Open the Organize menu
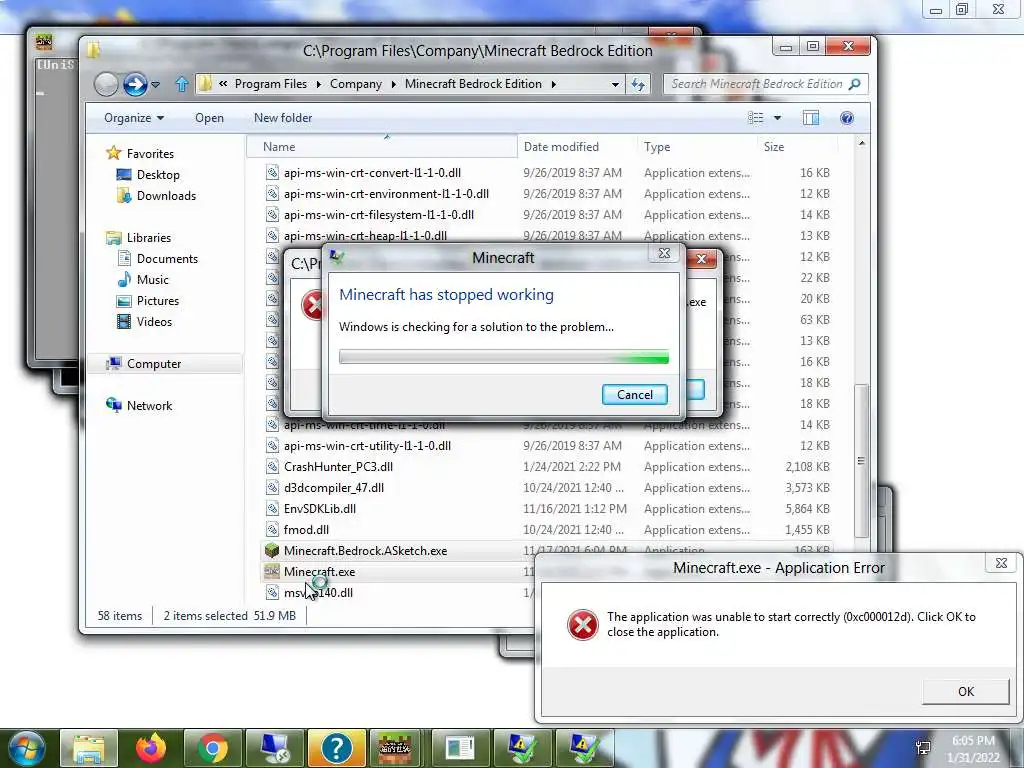This screenshot has height=768, width=1024. [134, 118]
